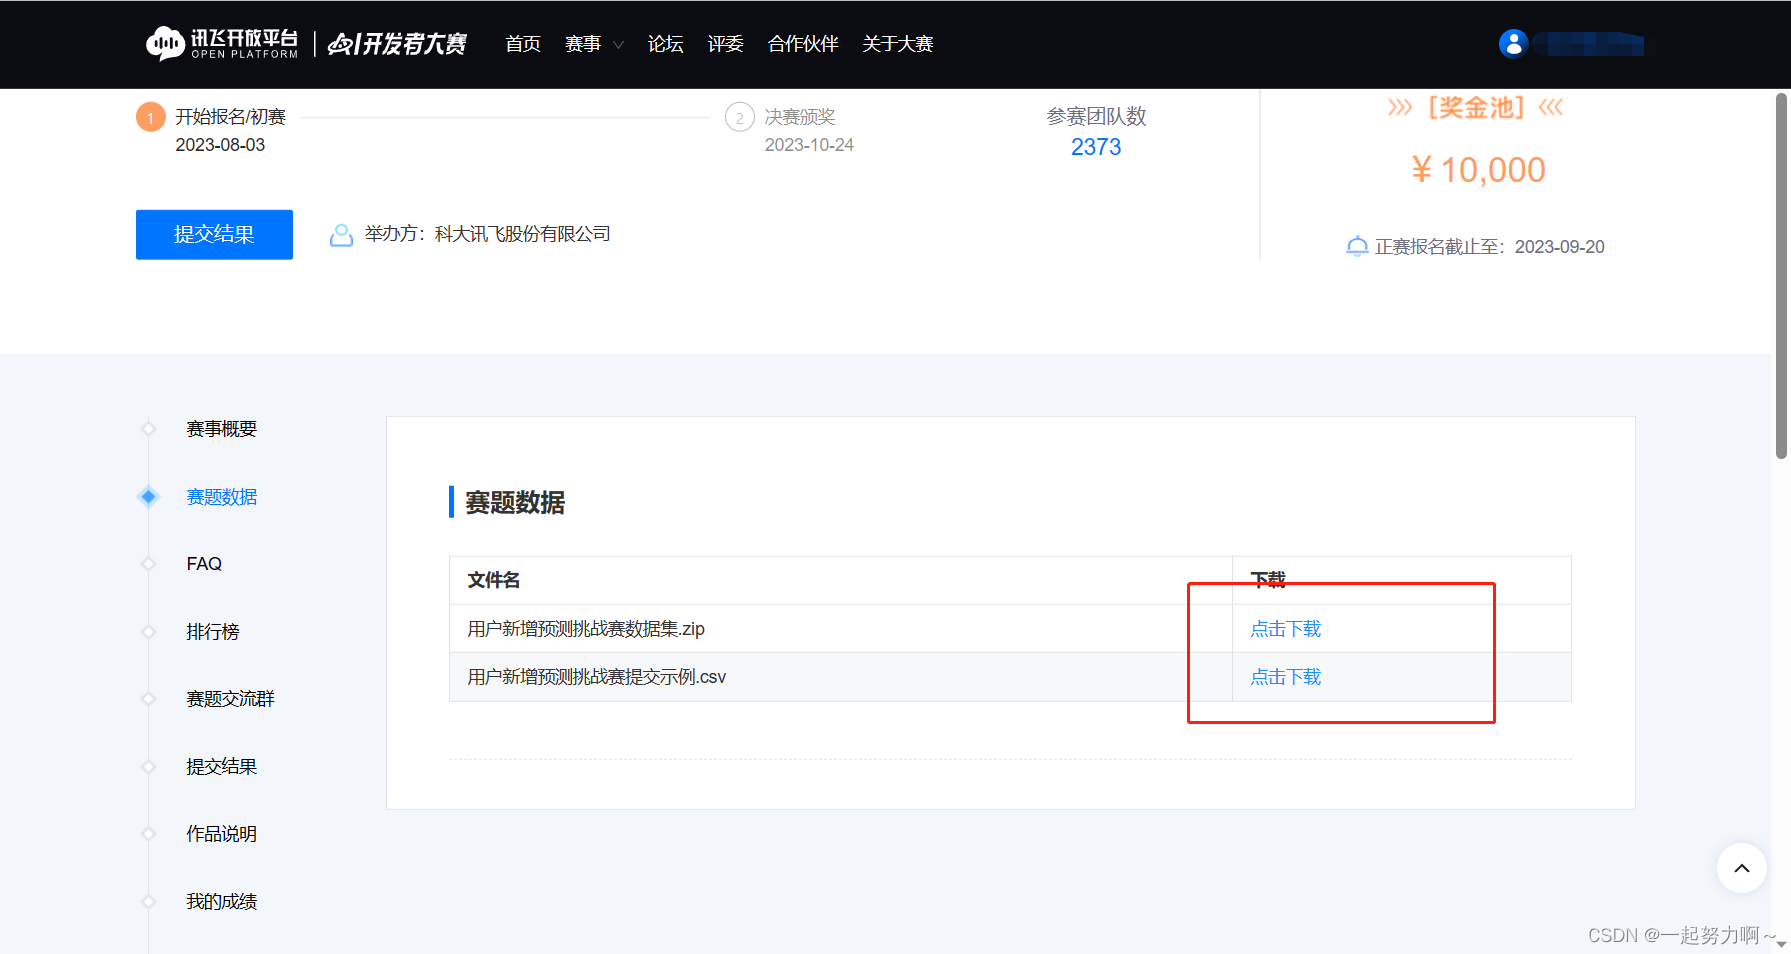
Task: Click the file name 用户新增预测挑战赛提交示例.csv
Action: [x=597, y=677]
